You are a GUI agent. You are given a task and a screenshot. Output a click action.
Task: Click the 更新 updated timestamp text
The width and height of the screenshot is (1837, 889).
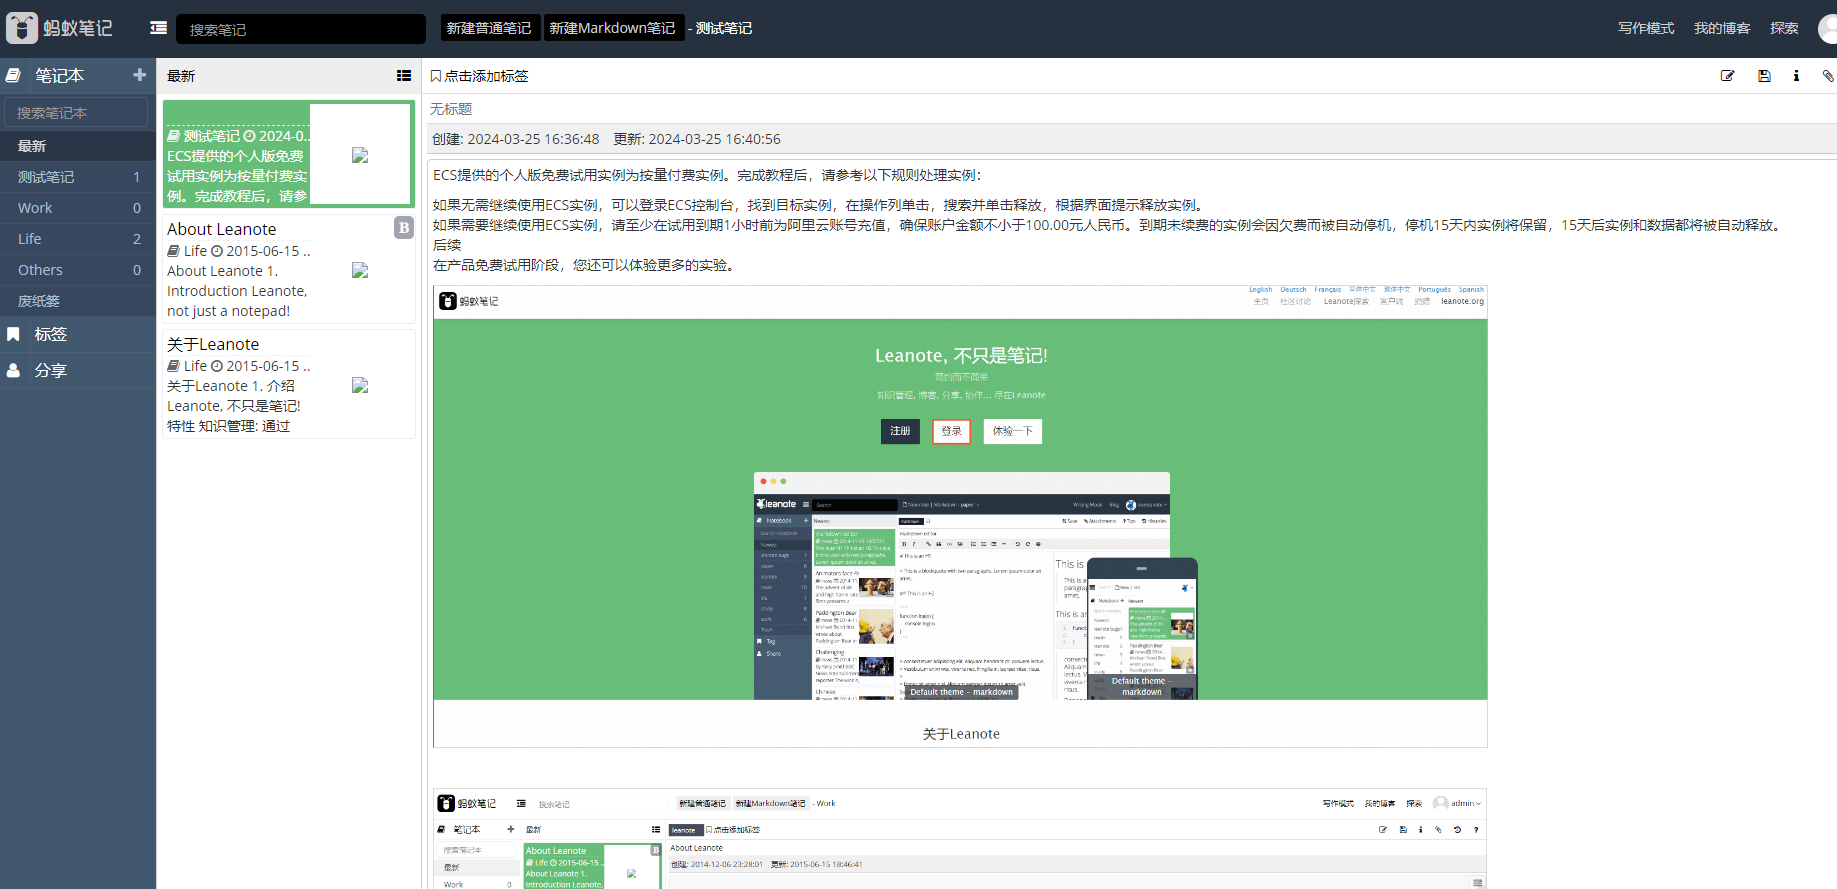[x=697, y=139]
